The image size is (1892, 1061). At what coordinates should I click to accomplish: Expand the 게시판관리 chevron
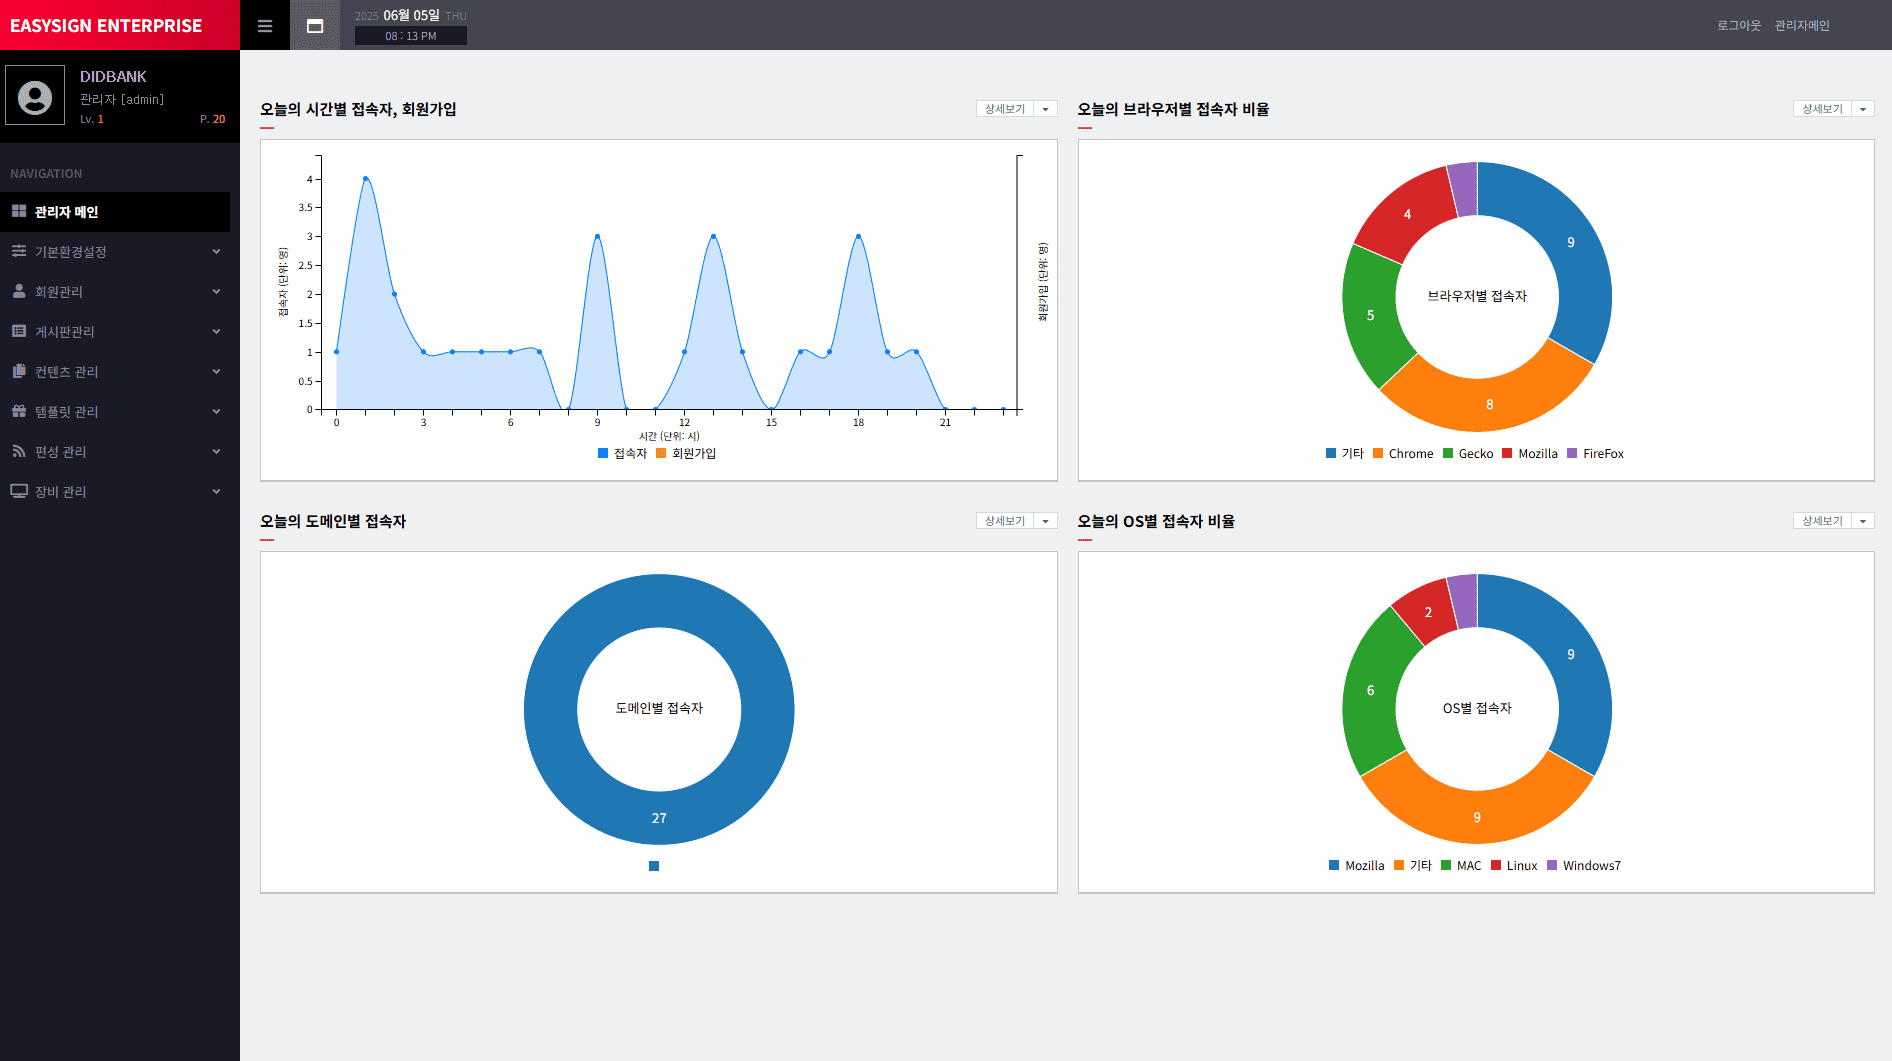point(216,332)
